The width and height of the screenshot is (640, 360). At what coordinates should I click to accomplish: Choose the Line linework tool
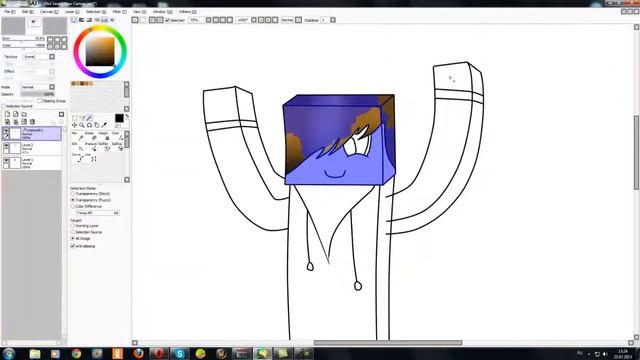tap(91, 158)
